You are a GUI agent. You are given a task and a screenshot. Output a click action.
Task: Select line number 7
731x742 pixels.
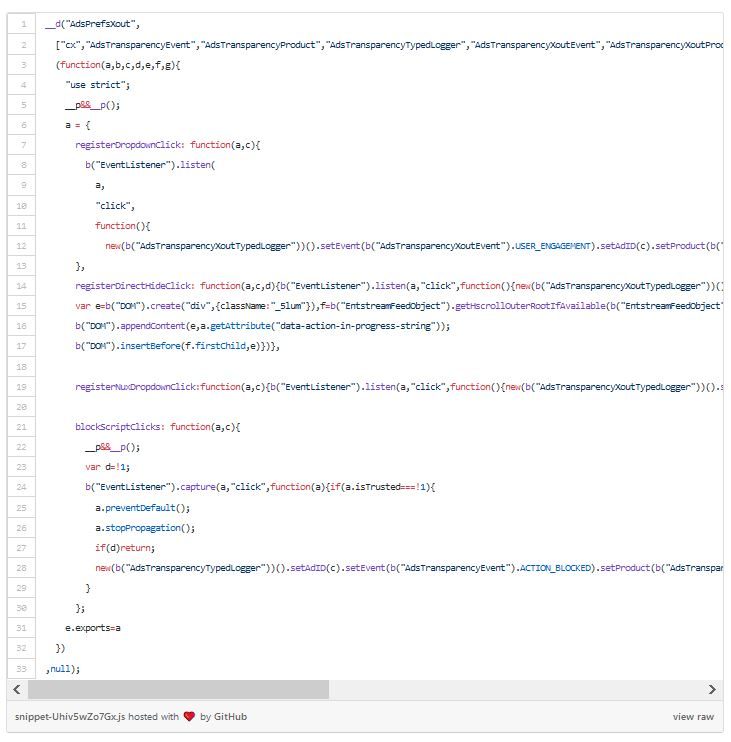click(23, 145)
